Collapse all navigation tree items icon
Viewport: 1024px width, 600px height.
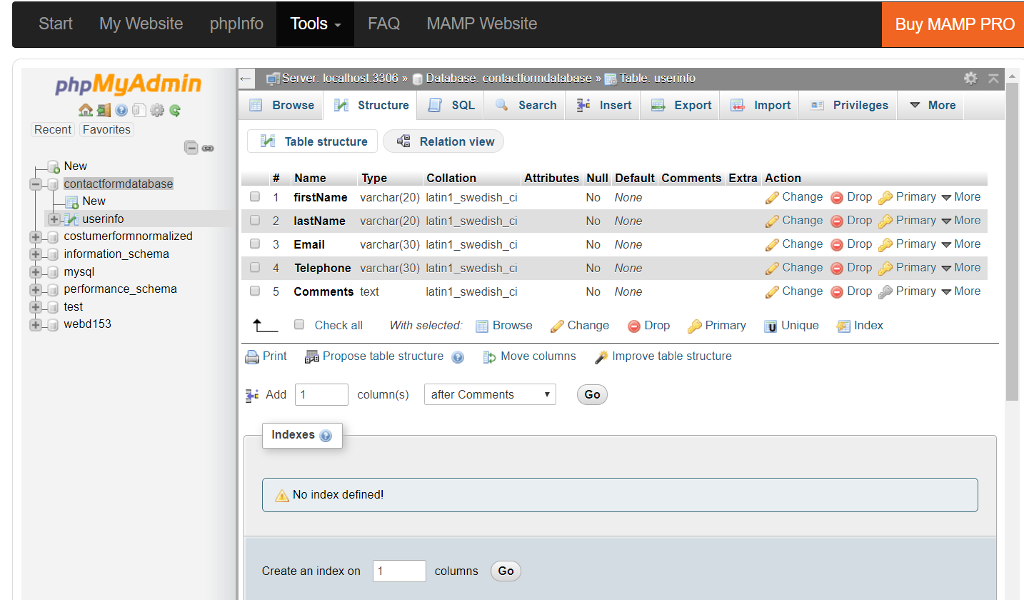click(191, 148)
